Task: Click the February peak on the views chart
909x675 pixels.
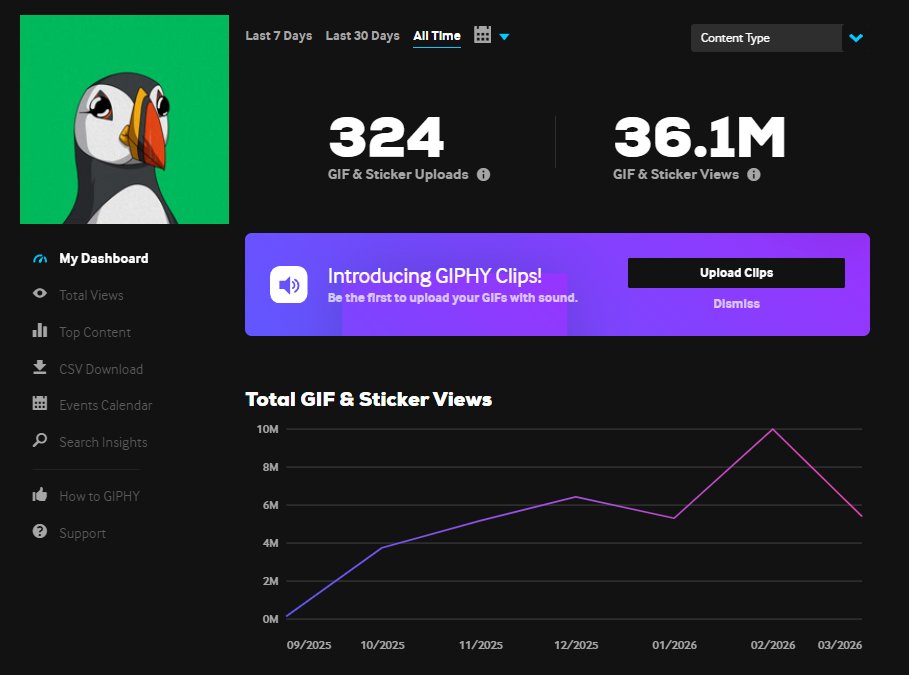Action: [771, 429]
